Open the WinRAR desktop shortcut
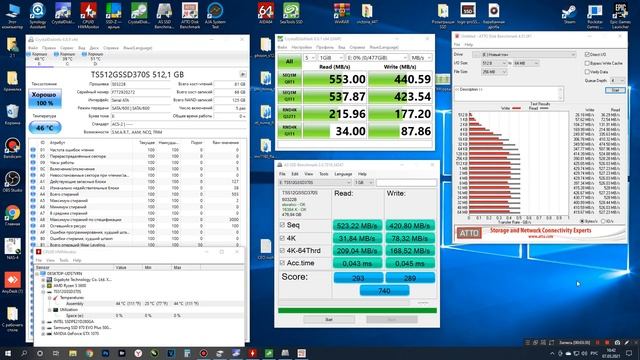 342,13
